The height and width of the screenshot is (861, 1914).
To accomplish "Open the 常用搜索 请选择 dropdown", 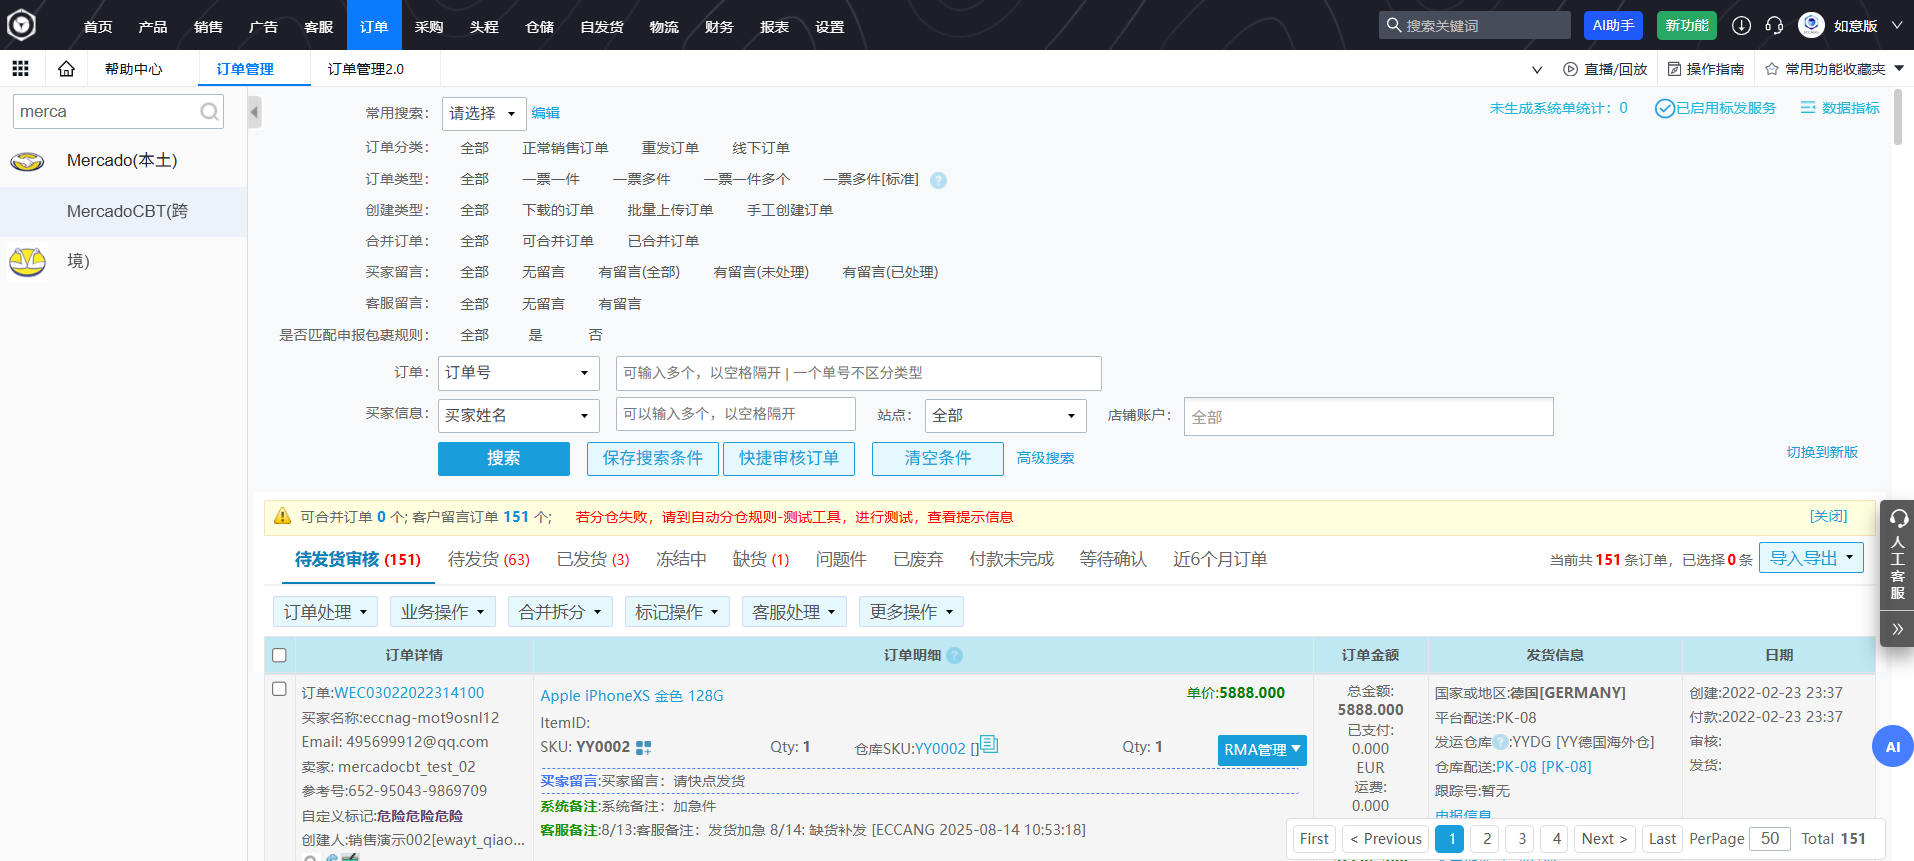I will 484,113.
